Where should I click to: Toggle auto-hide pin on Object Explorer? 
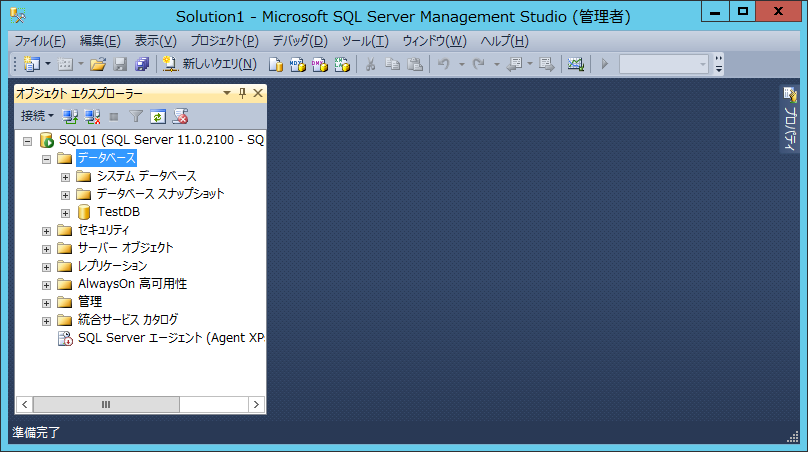242,93
